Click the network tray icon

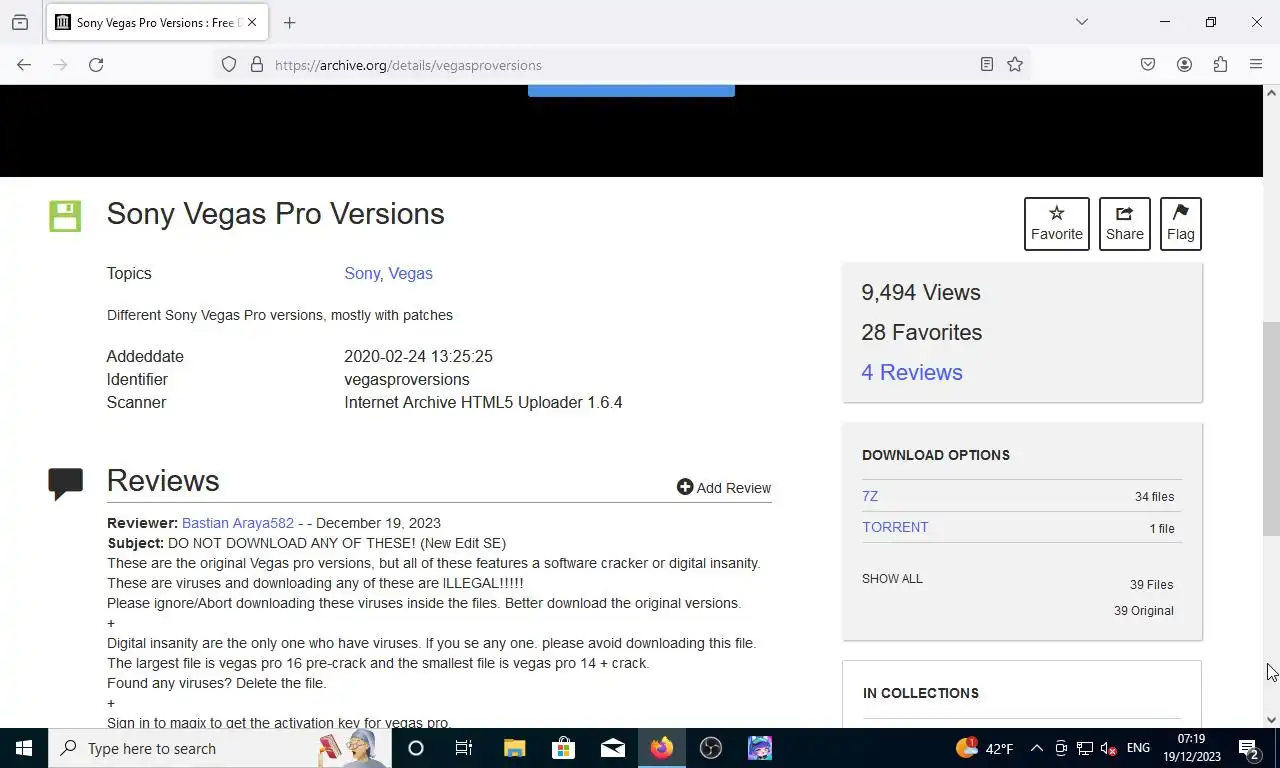pyautogui.click(x=1084, y=748)
